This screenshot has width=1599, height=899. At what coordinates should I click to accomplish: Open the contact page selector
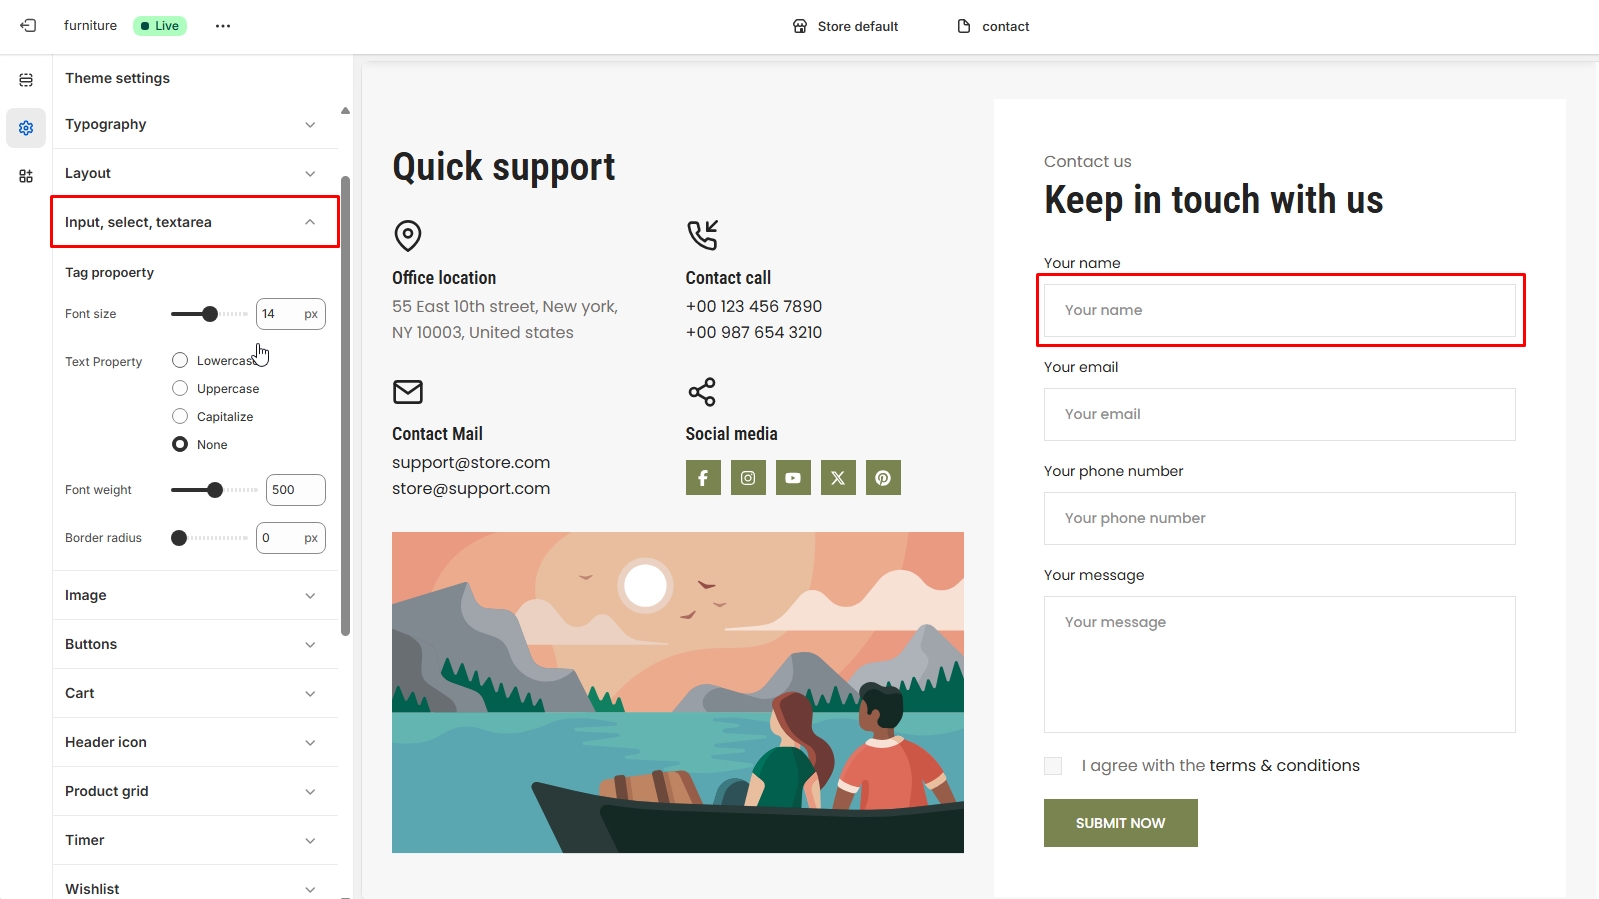(x=993, y=26)
